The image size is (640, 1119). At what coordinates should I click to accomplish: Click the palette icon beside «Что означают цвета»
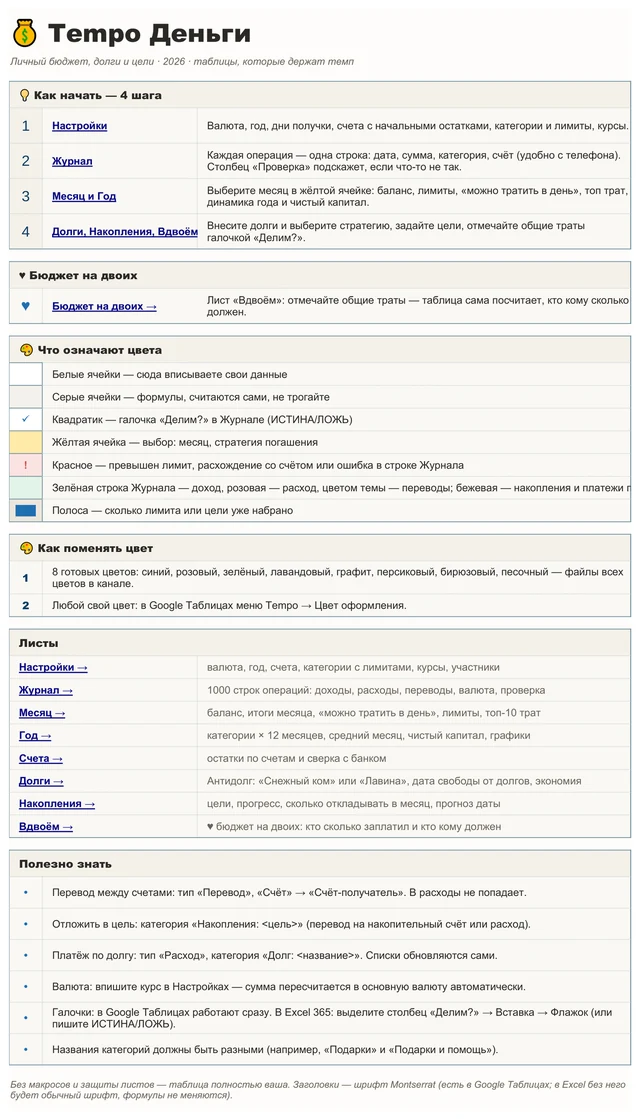(x=26, y=350)
